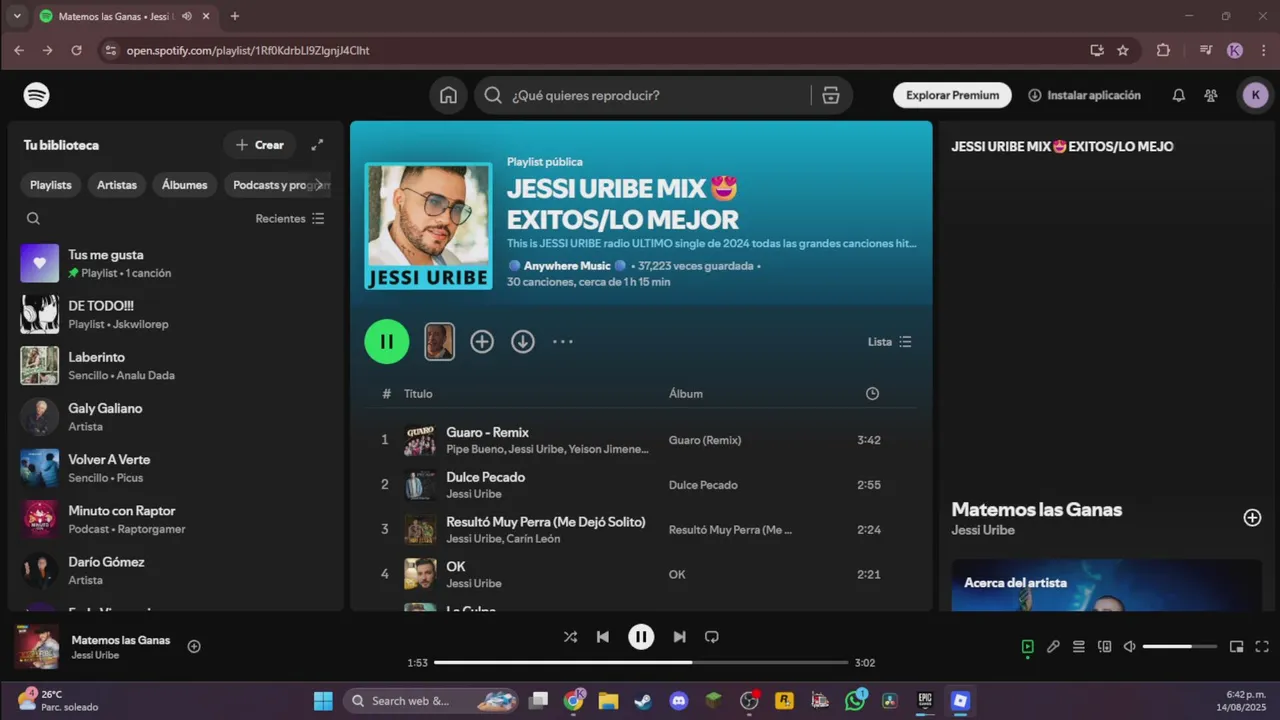Go to Spotify home via house icon
The width and height of the screenshot is (1280, 720).
pyautogui.click(x=448, y=95)
